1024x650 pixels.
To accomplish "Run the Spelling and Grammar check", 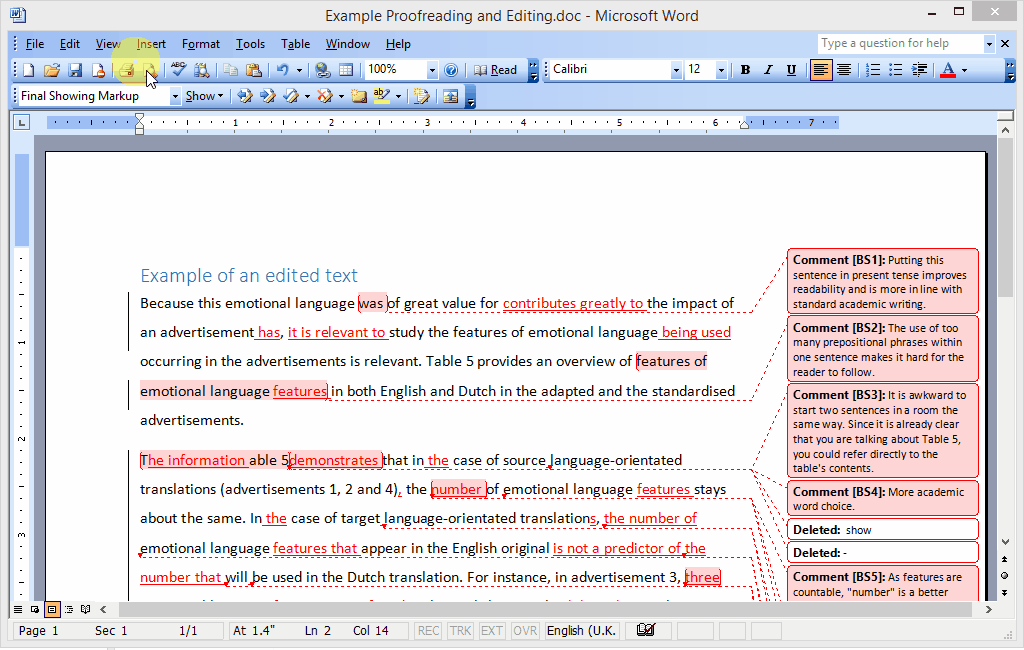I will (x=178, y=70).
